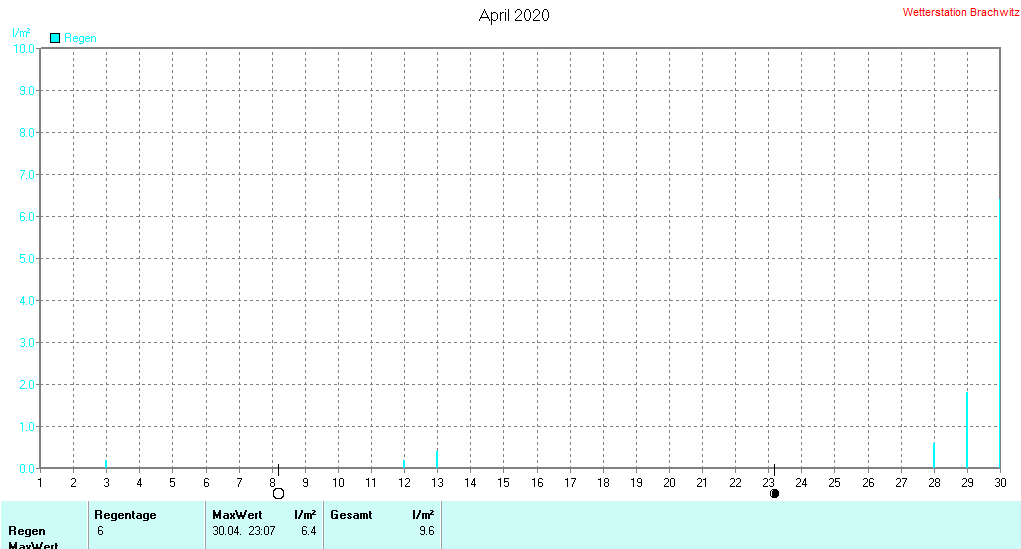Viewport: 1021px width, 549px height.
Task: Click the '2.0' y-axis label
Action: (x=27, y=385)
